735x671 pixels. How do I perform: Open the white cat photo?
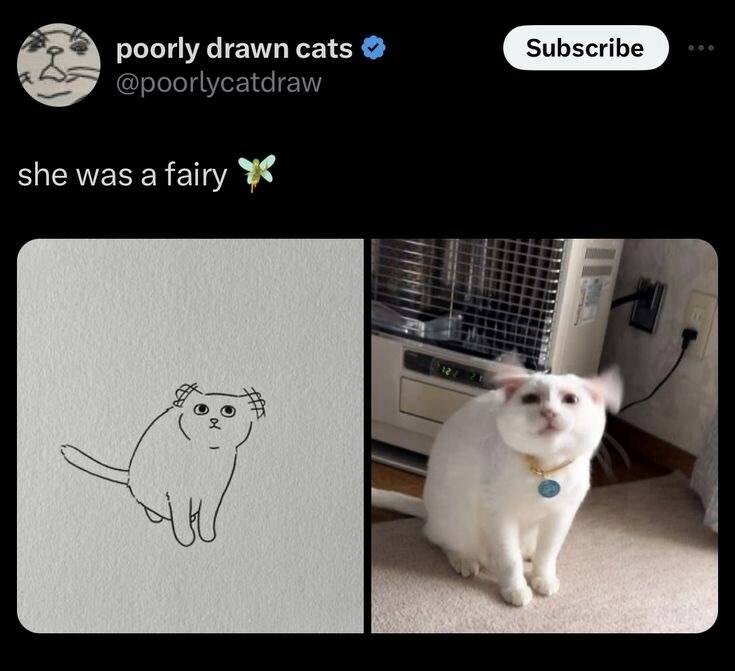pyautogui.click(x=544, y=435)
